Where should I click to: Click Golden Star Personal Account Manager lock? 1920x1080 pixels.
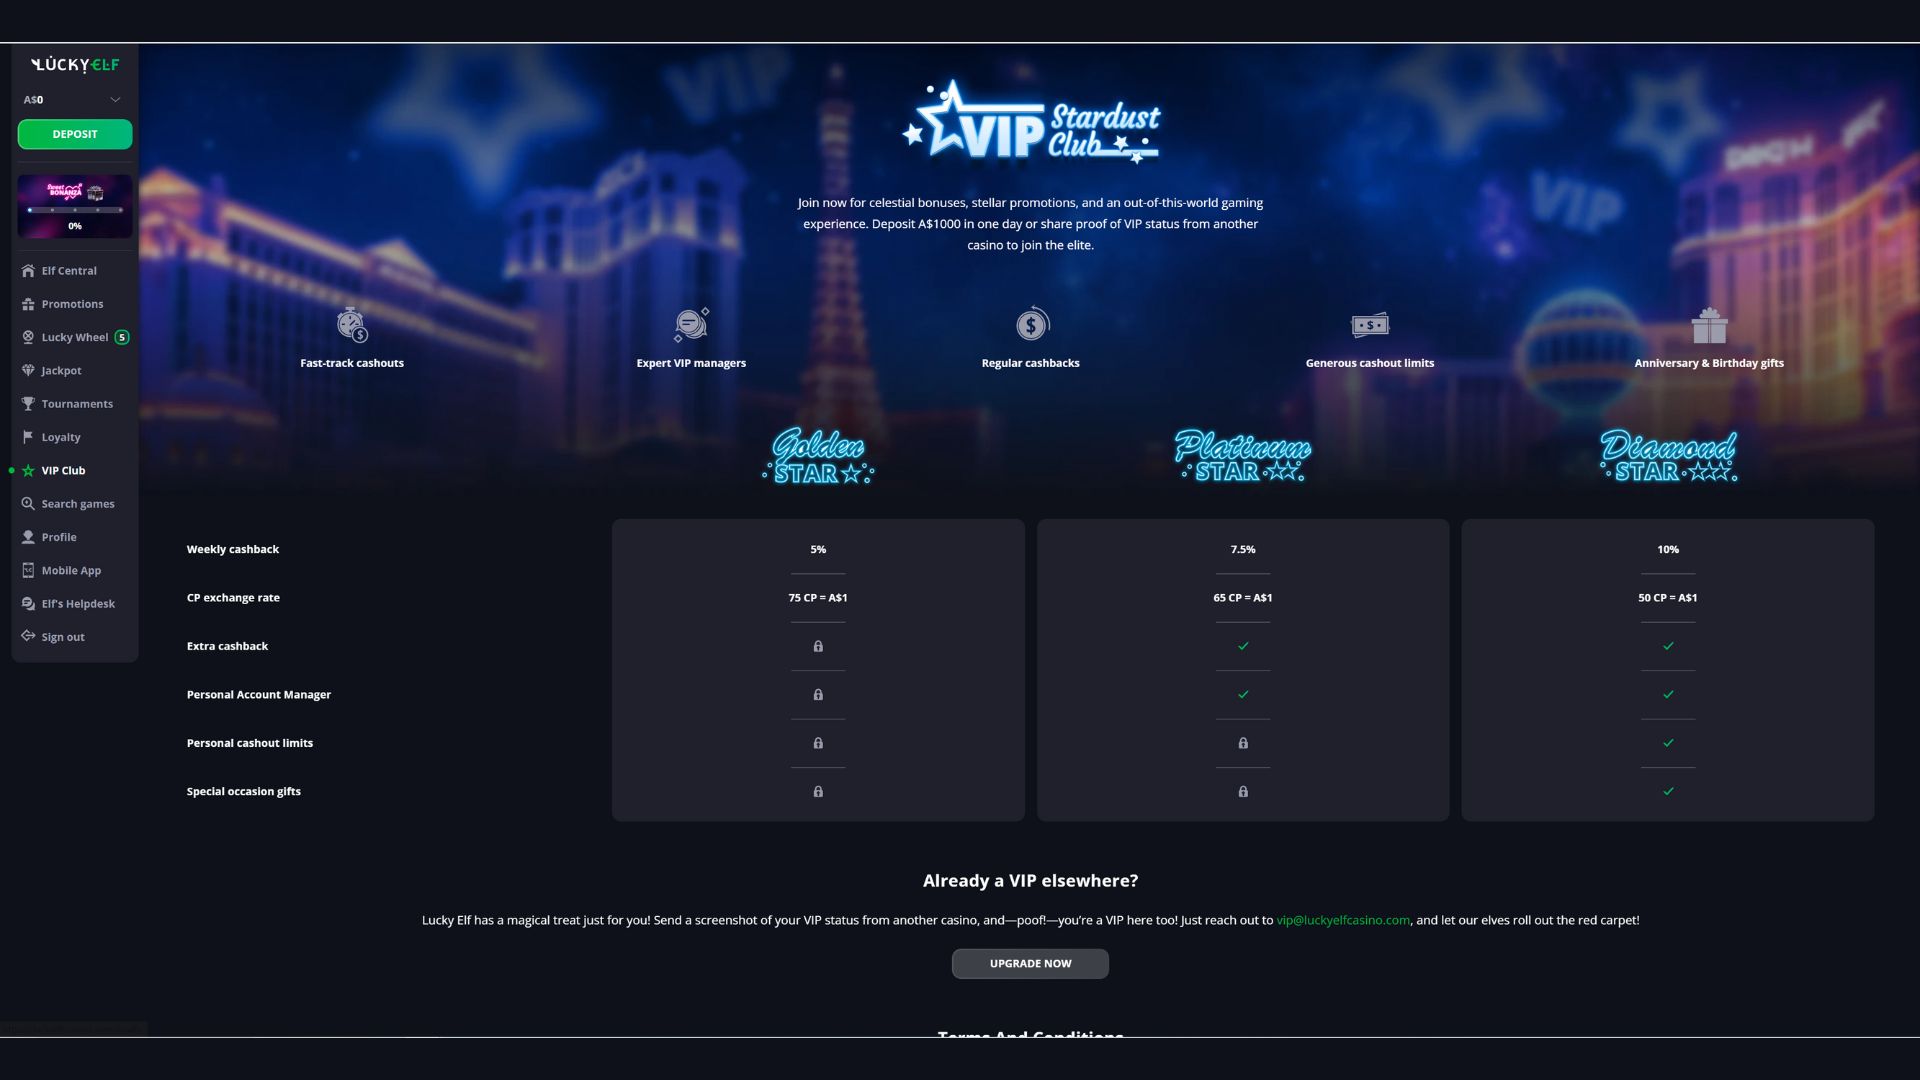818,695
